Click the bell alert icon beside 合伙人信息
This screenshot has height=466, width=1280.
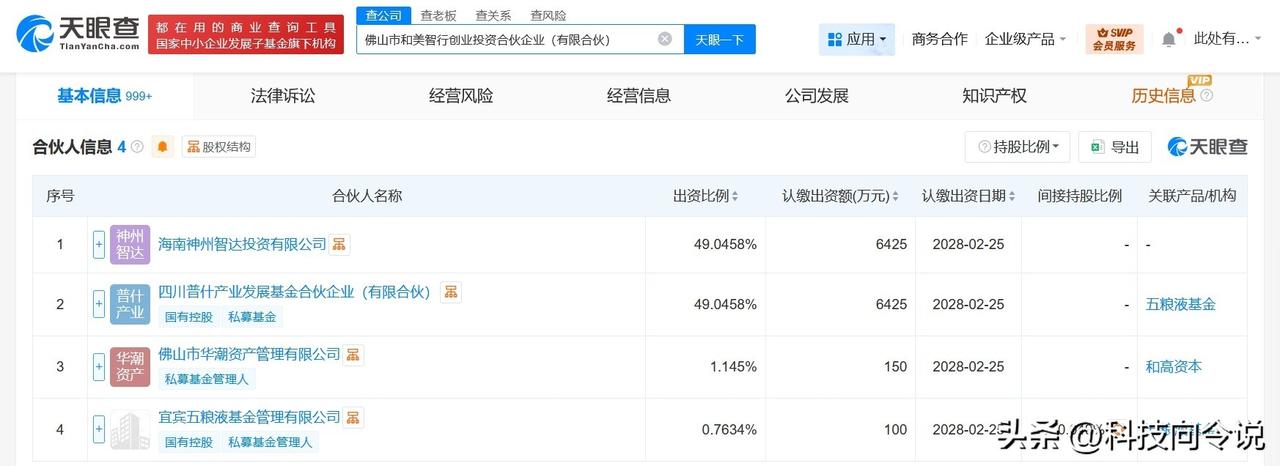click(163, 147)
